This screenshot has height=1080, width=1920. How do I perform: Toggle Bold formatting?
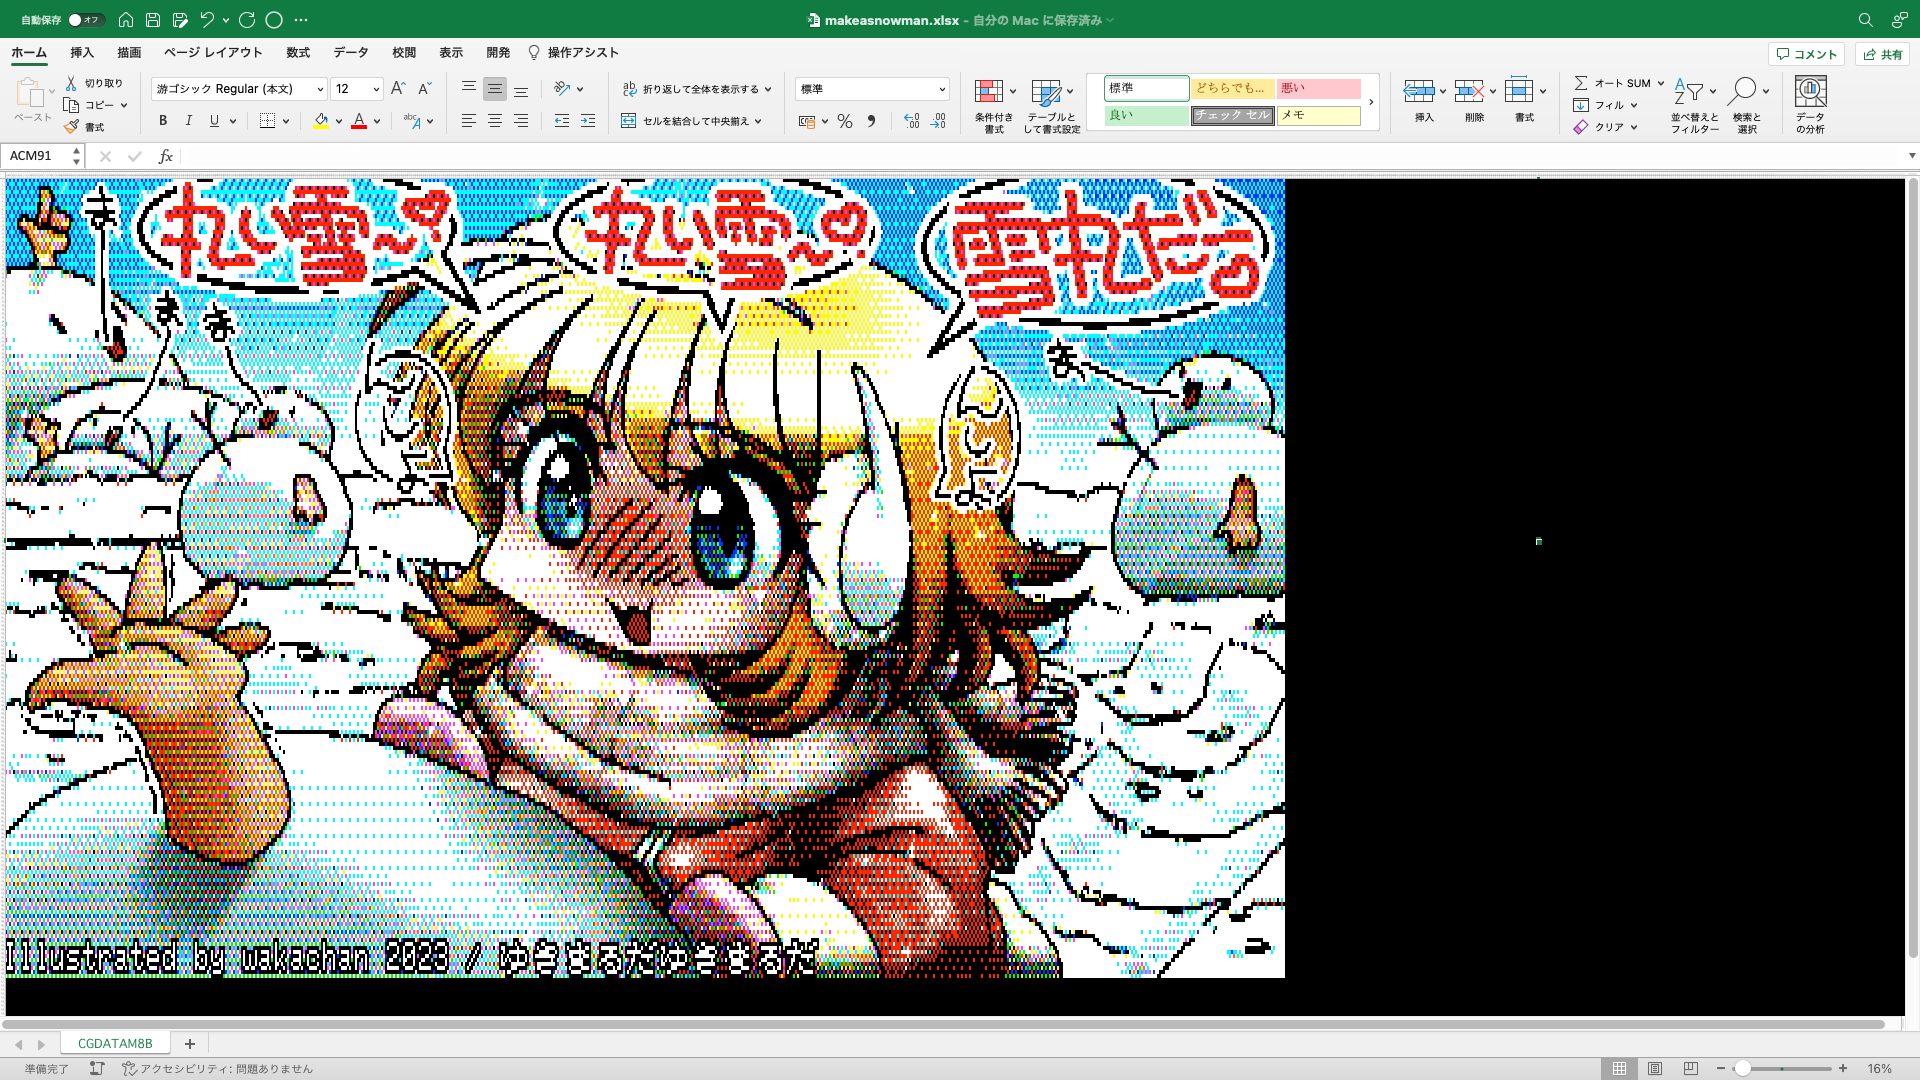(x=163, y=121)
